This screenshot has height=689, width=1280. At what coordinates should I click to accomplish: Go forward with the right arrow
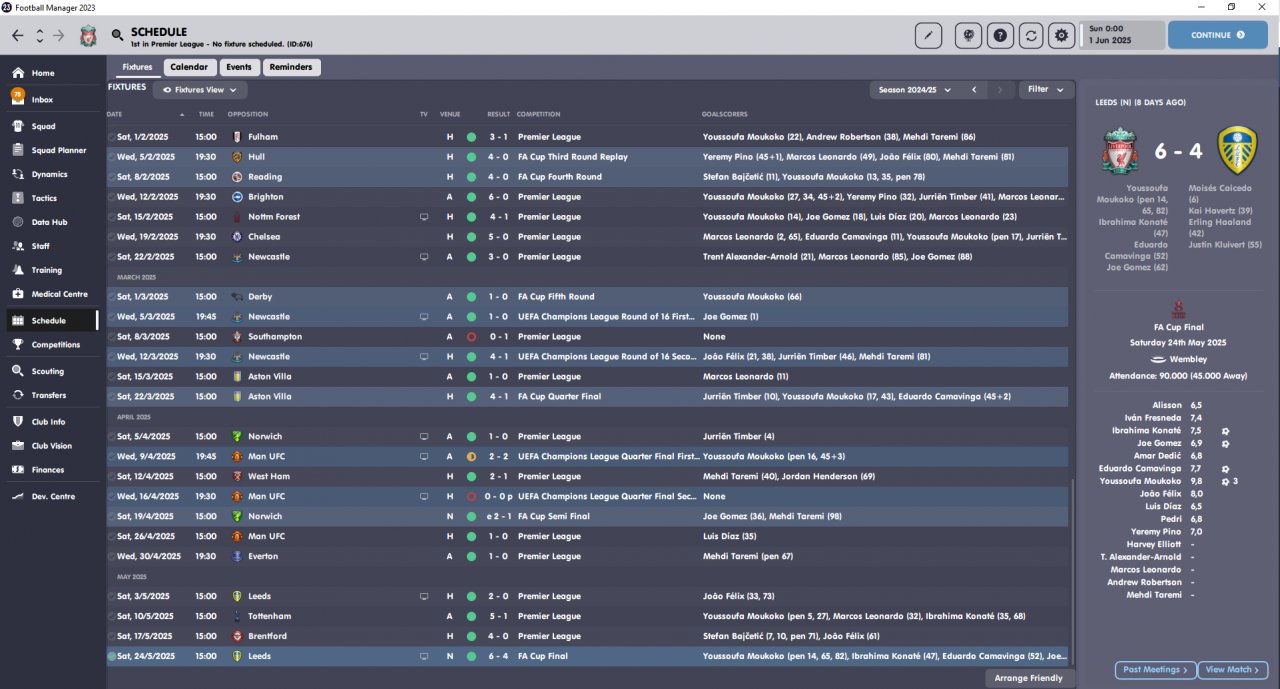coord(58,35)
